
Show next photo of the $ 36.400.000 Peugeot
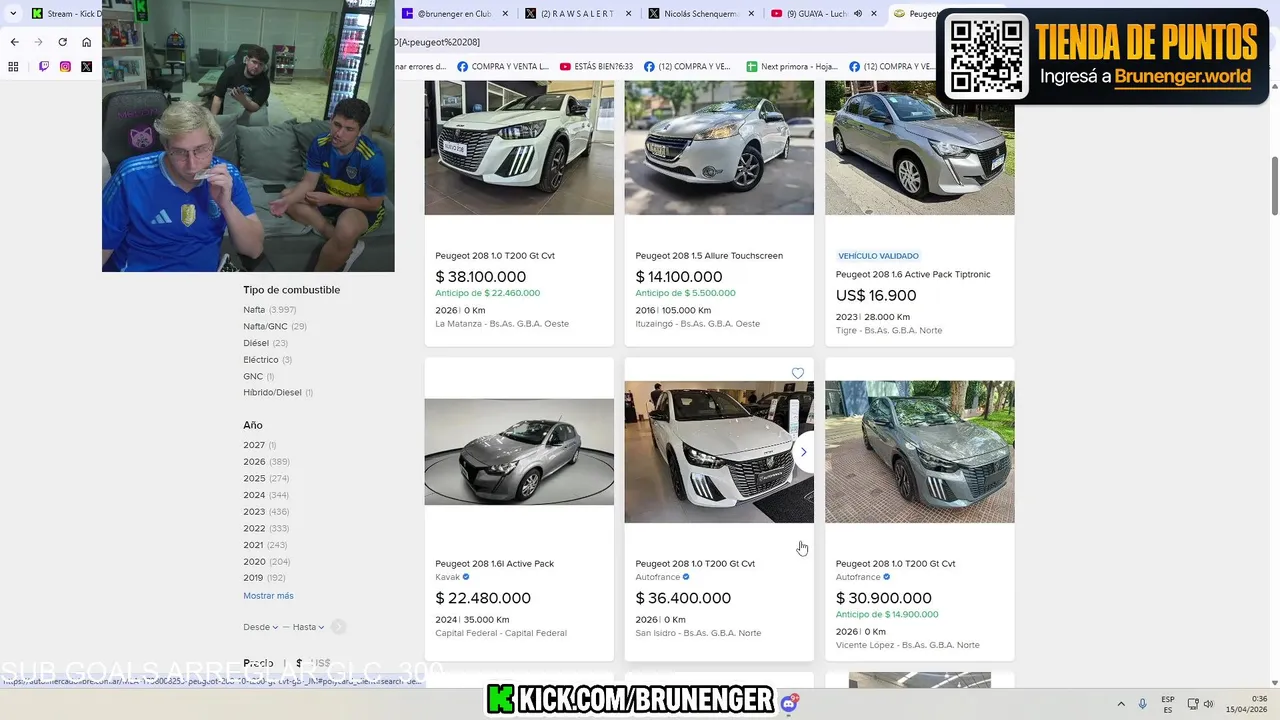coord(803,452)
